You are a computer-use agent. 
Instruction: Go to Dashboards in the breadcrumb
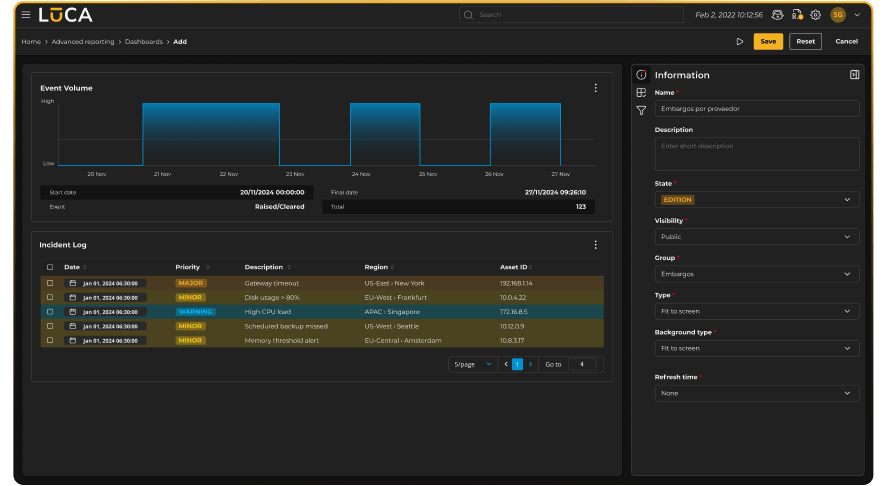click(144, 42)
